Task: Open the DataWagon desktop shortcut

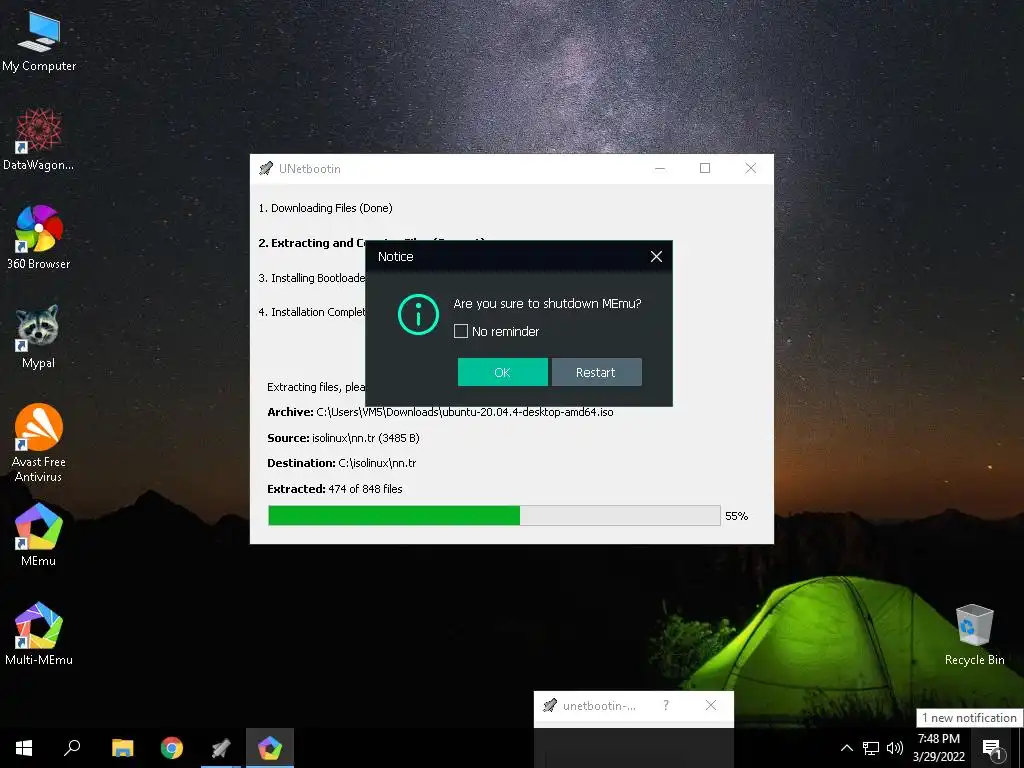Action: click(39, 140)
